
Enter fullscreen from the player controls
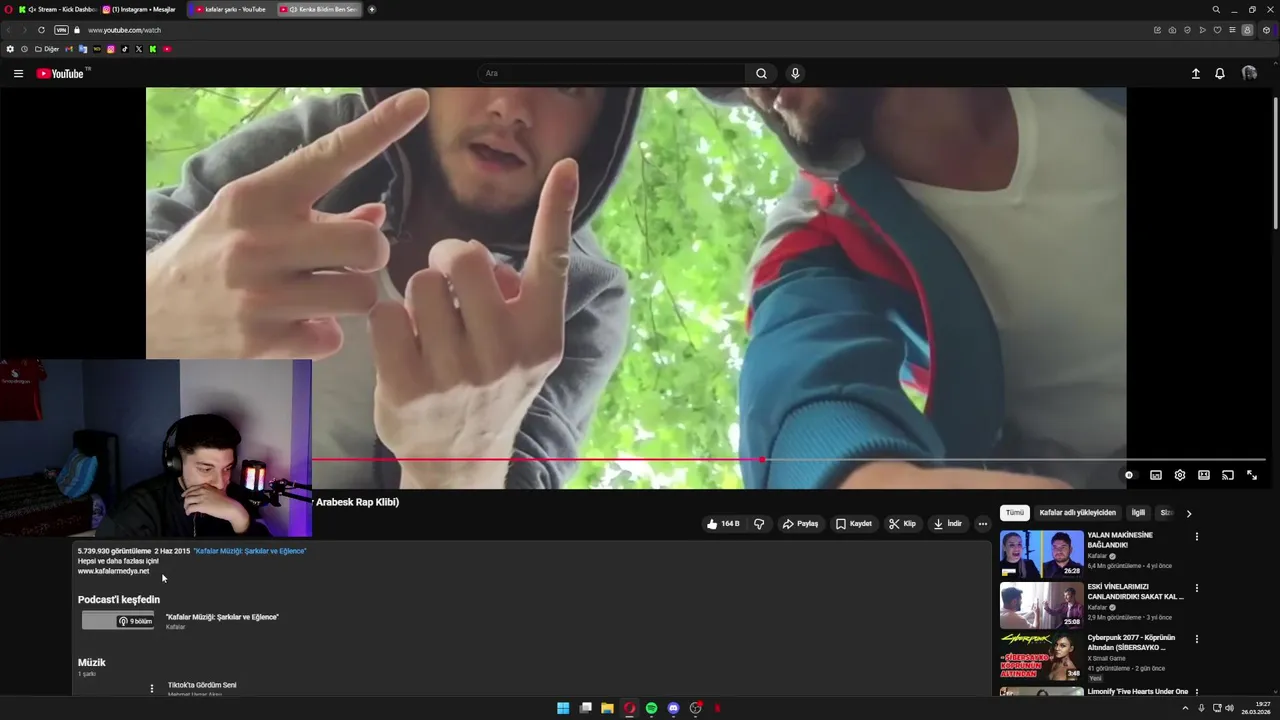pos(1252,475)
